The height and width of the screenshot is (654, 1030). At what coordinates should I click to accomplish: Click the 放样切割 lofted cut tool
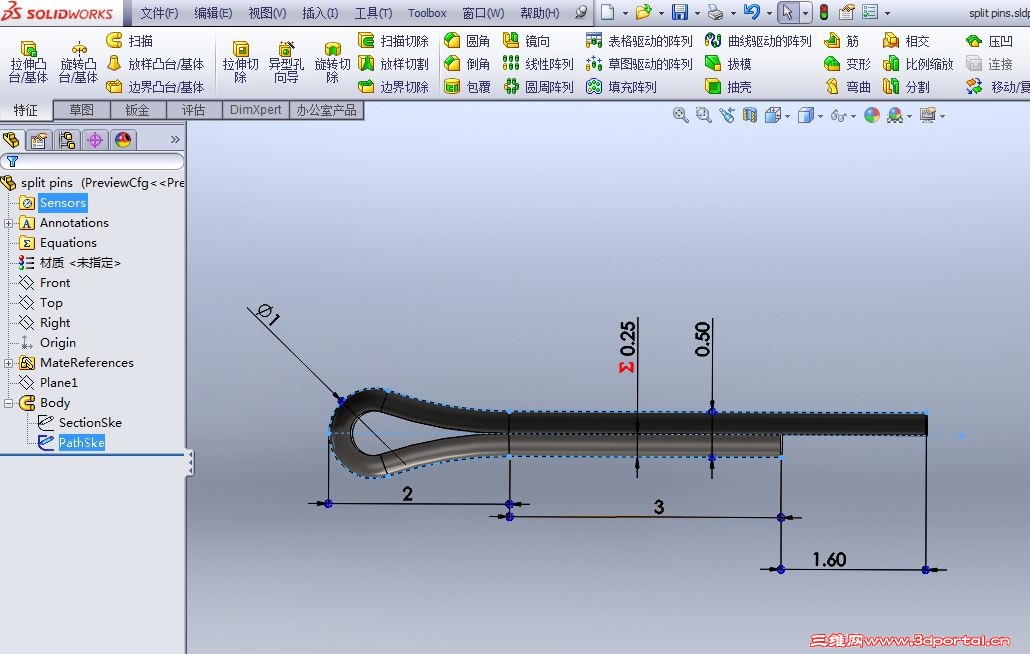point(393,64)
